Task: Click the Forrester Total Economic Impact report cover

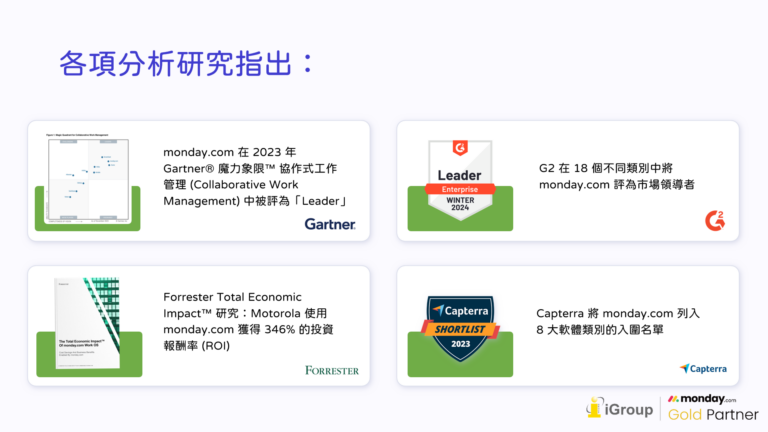Action: 88,323
